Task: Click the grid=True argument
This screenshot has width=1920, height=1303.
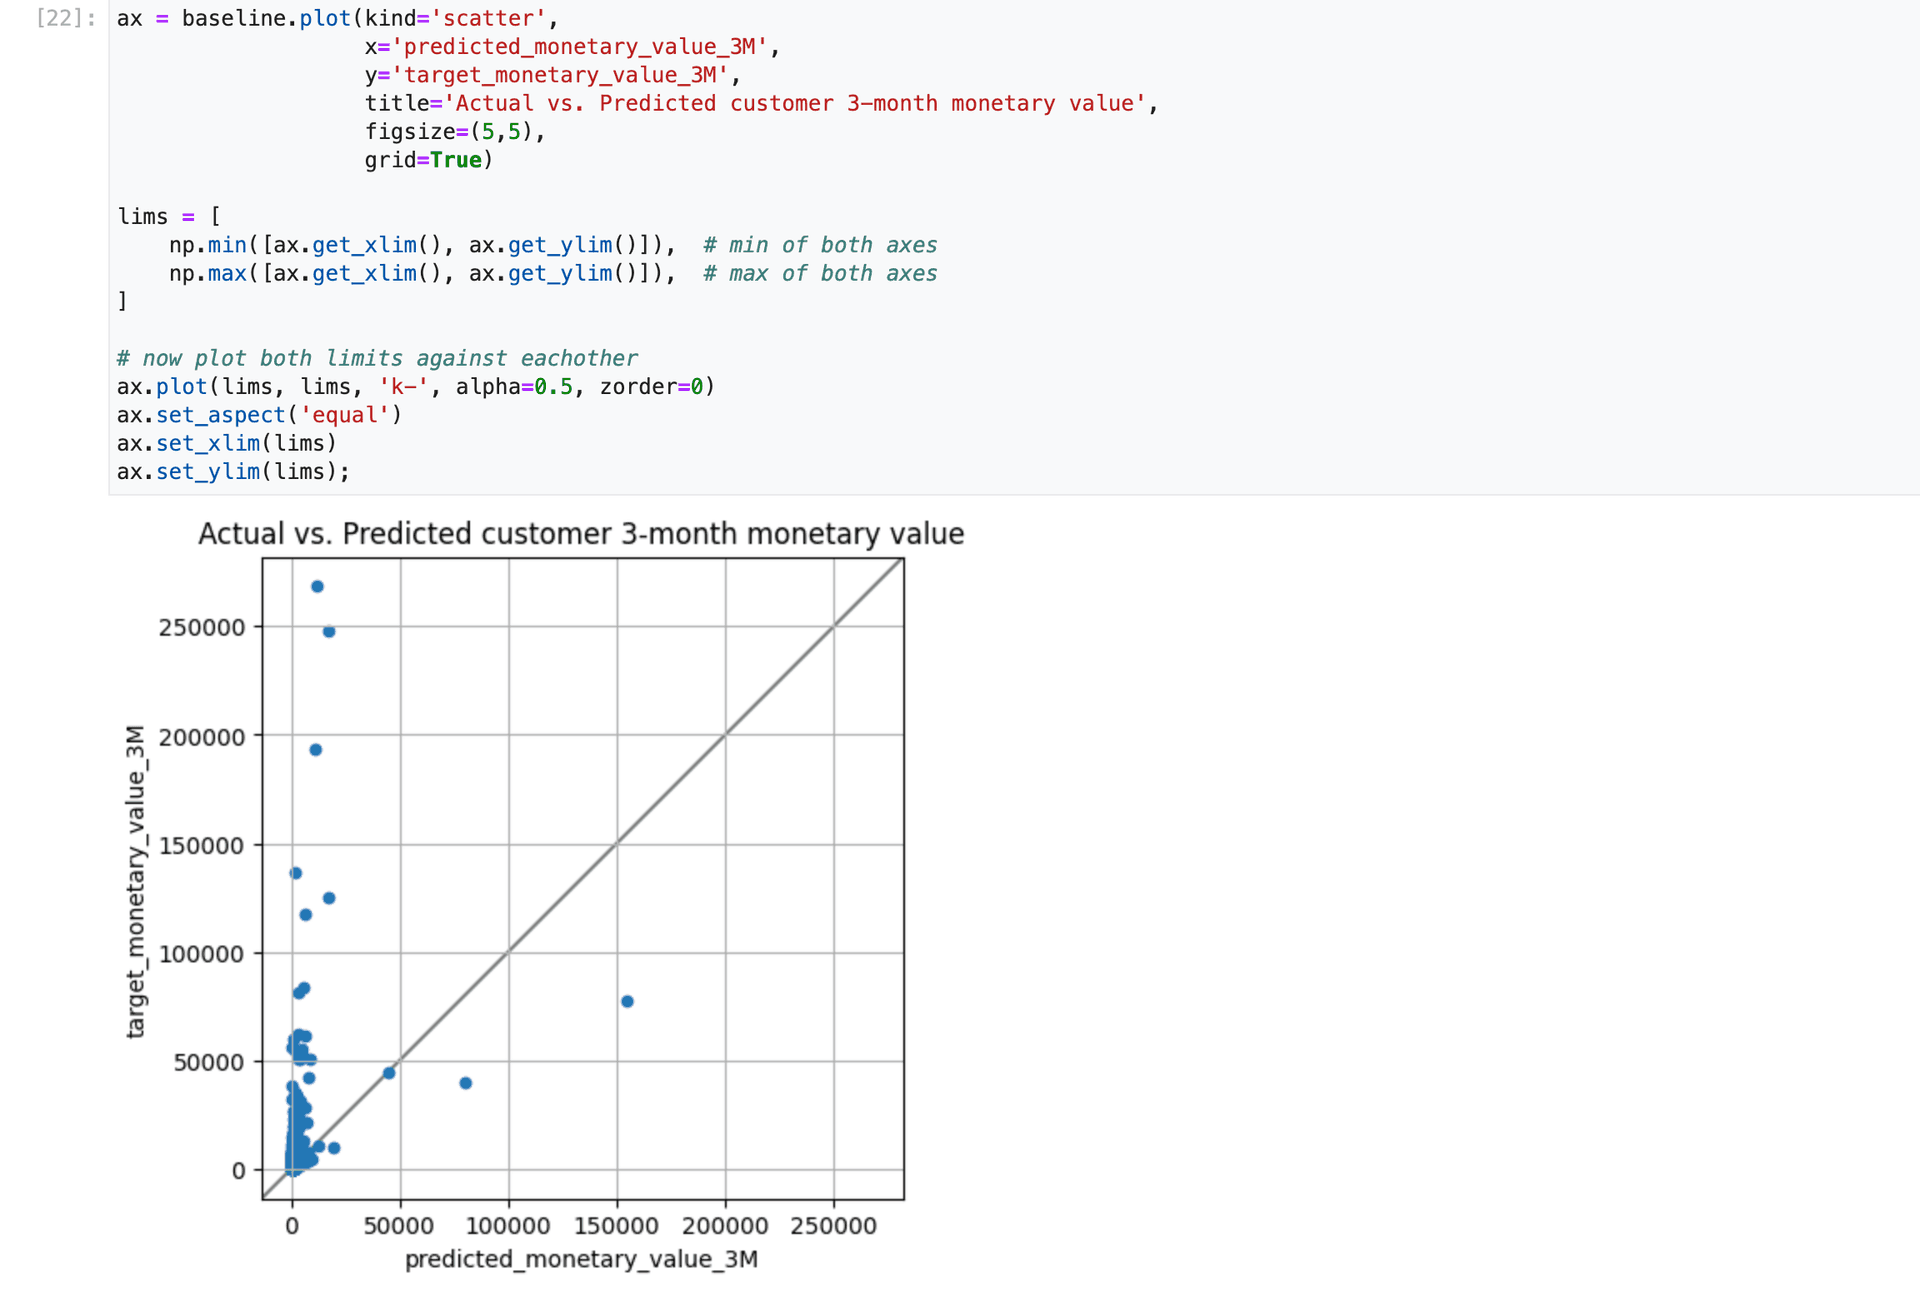Action: pyautogui.click(x=429, y=160)
